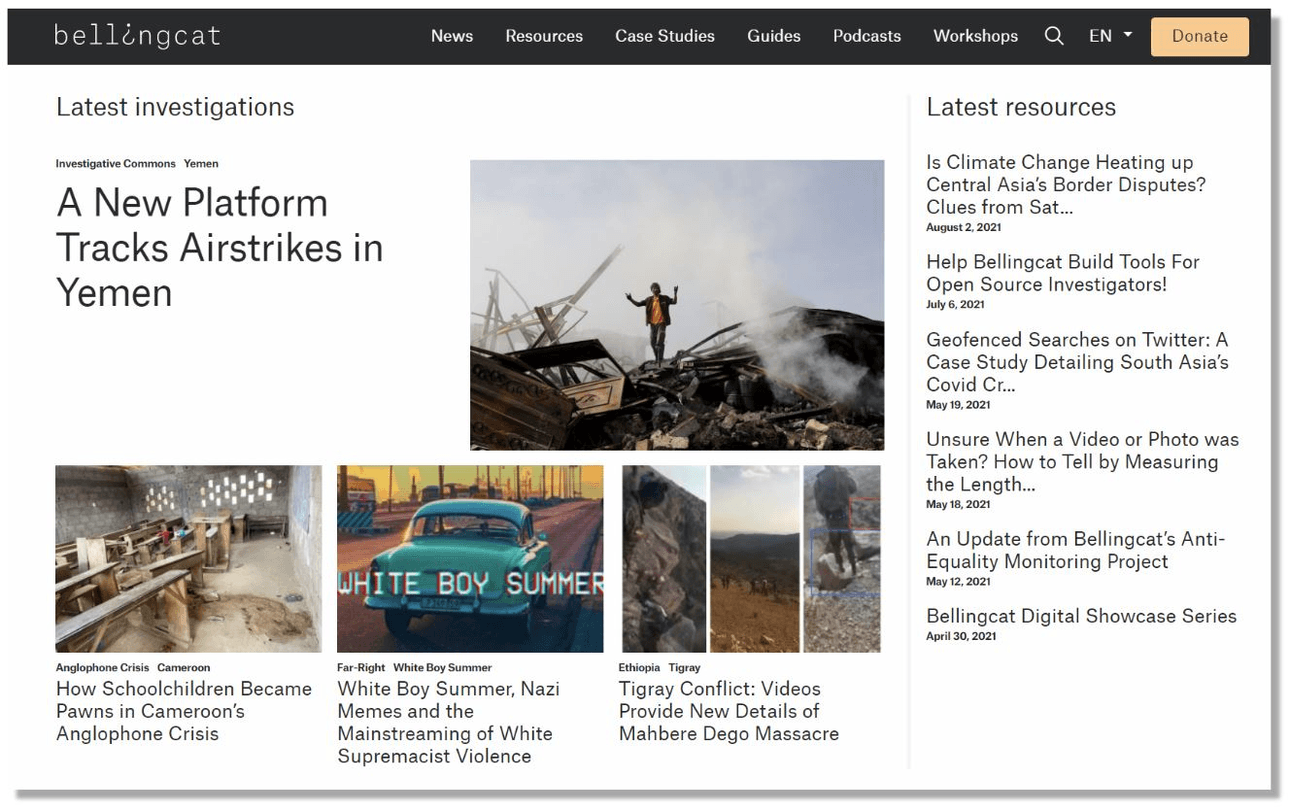Image resolution: width=1290 pixels, height=807 pixels.
Task: Click the bellingcat logo
Action: 137,36
